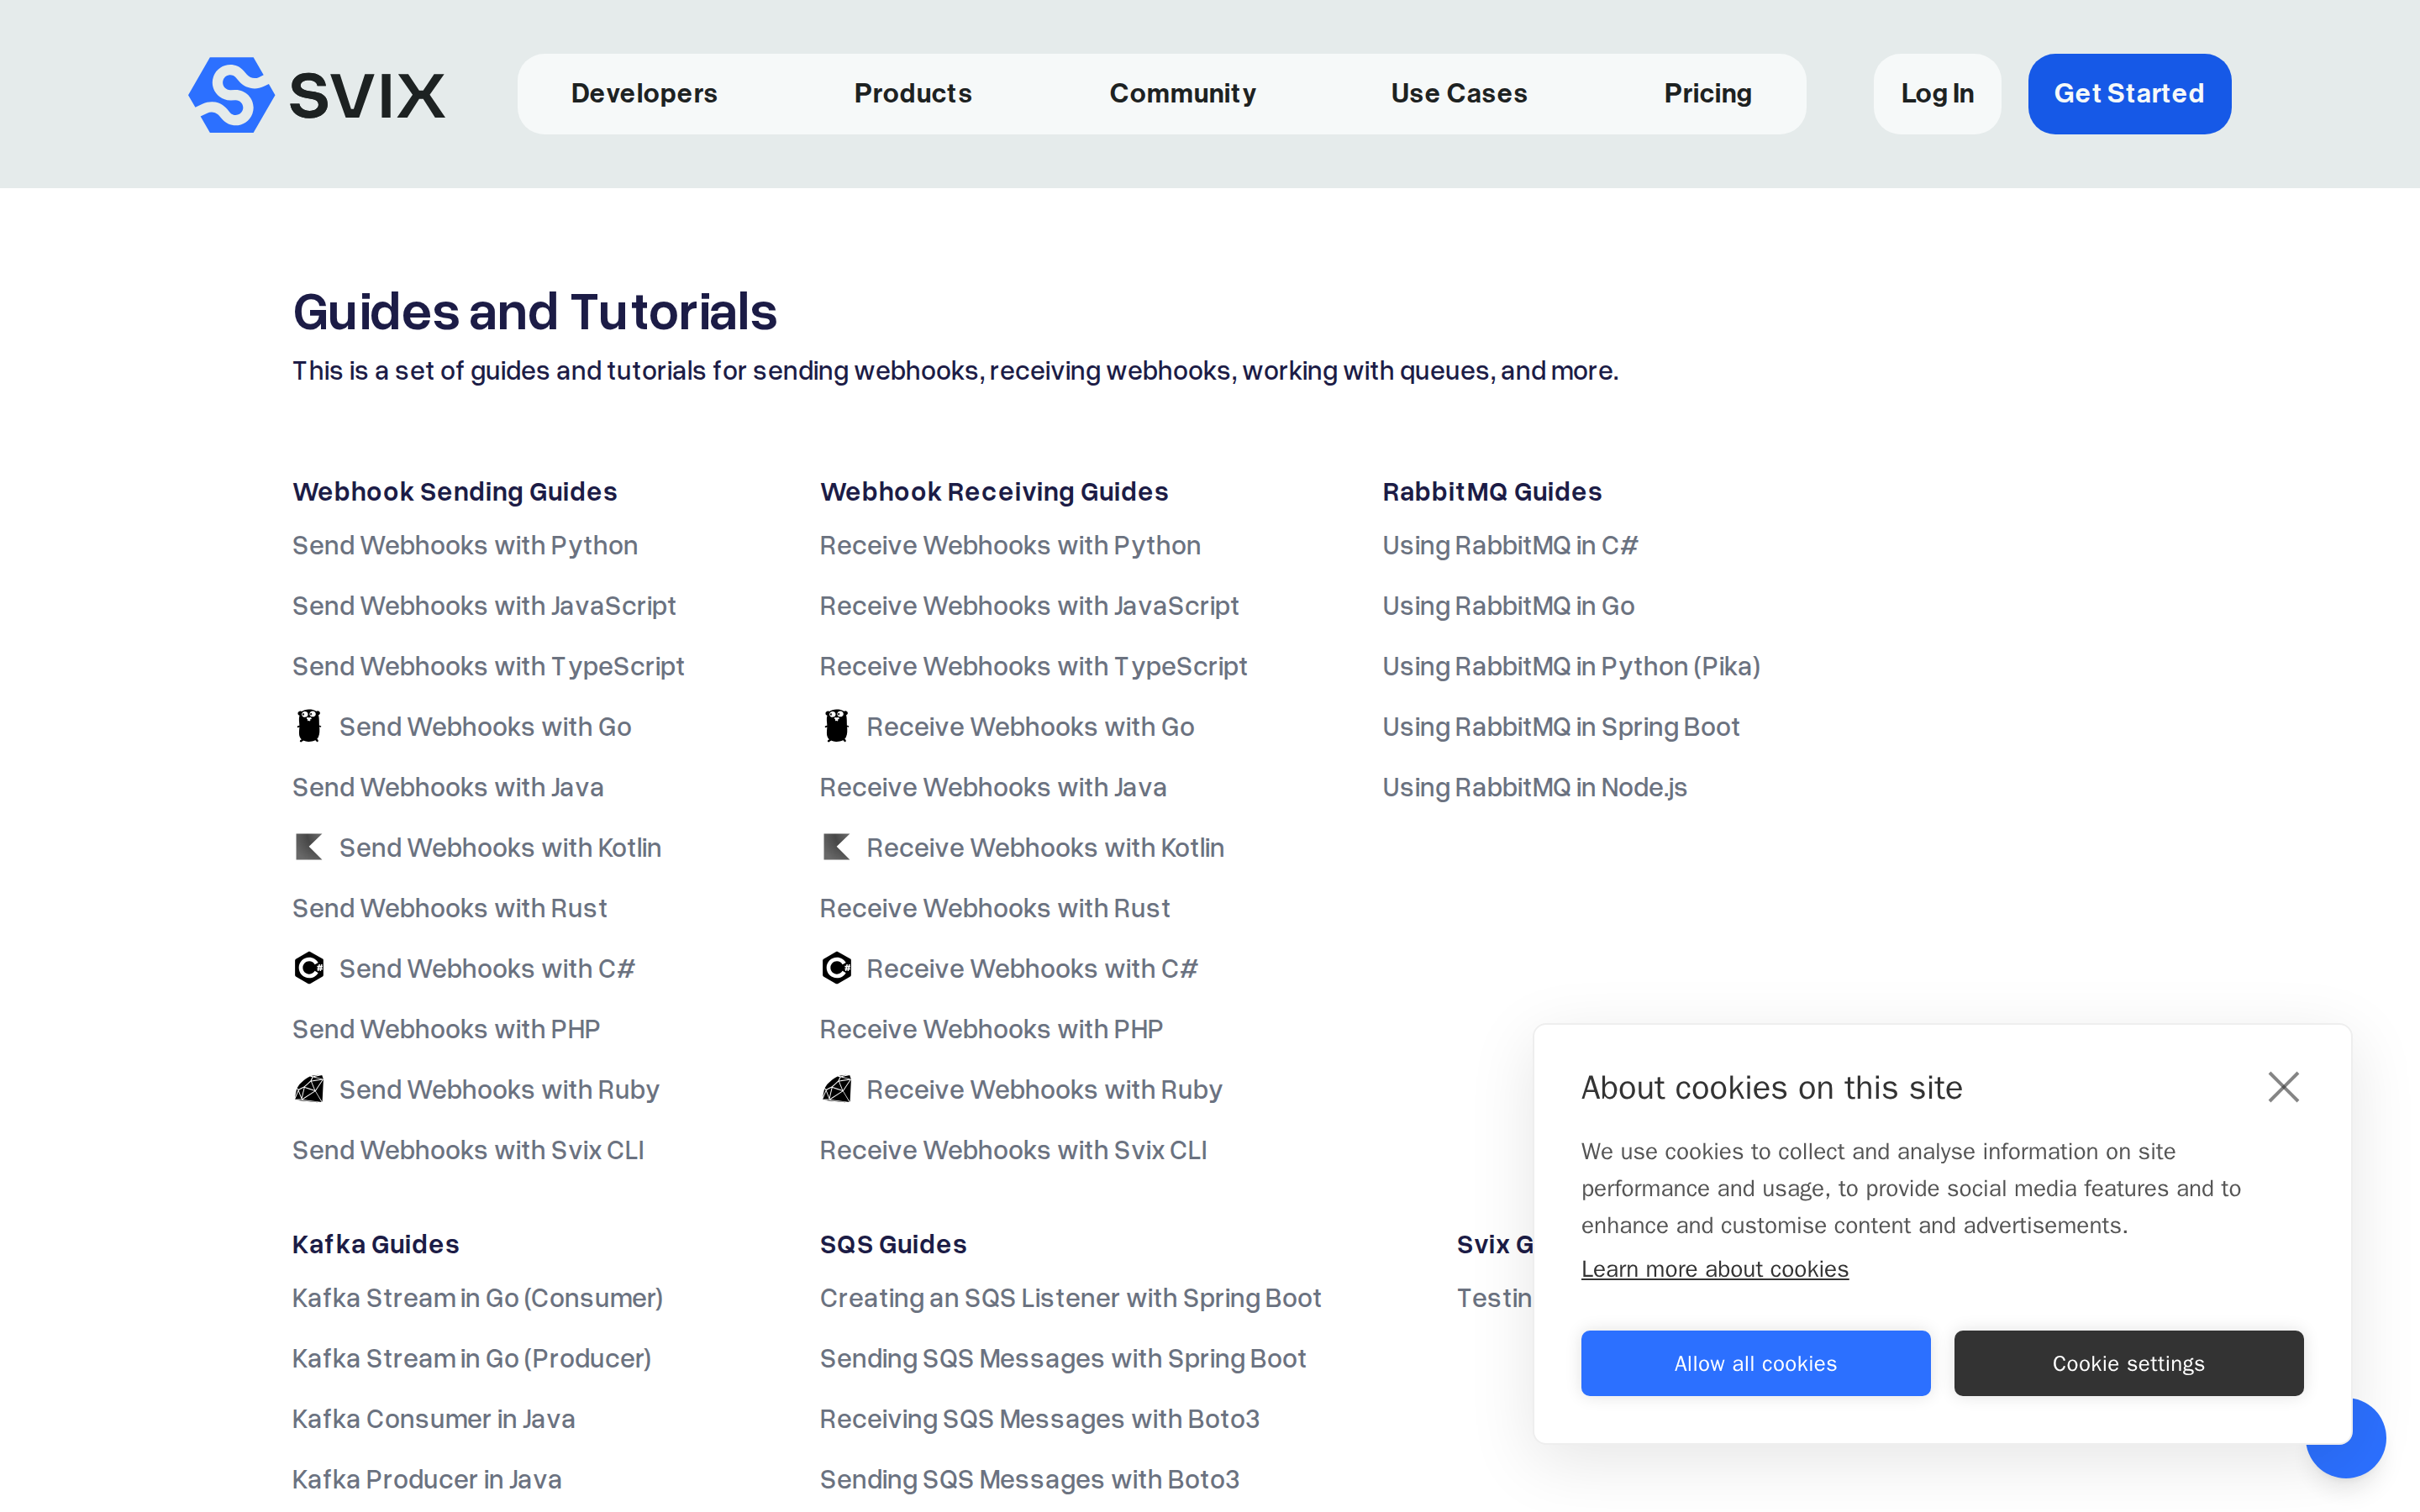Open Receive Webhooks with PHP guide
2420x1512 pixels.
coord(991,1029)
